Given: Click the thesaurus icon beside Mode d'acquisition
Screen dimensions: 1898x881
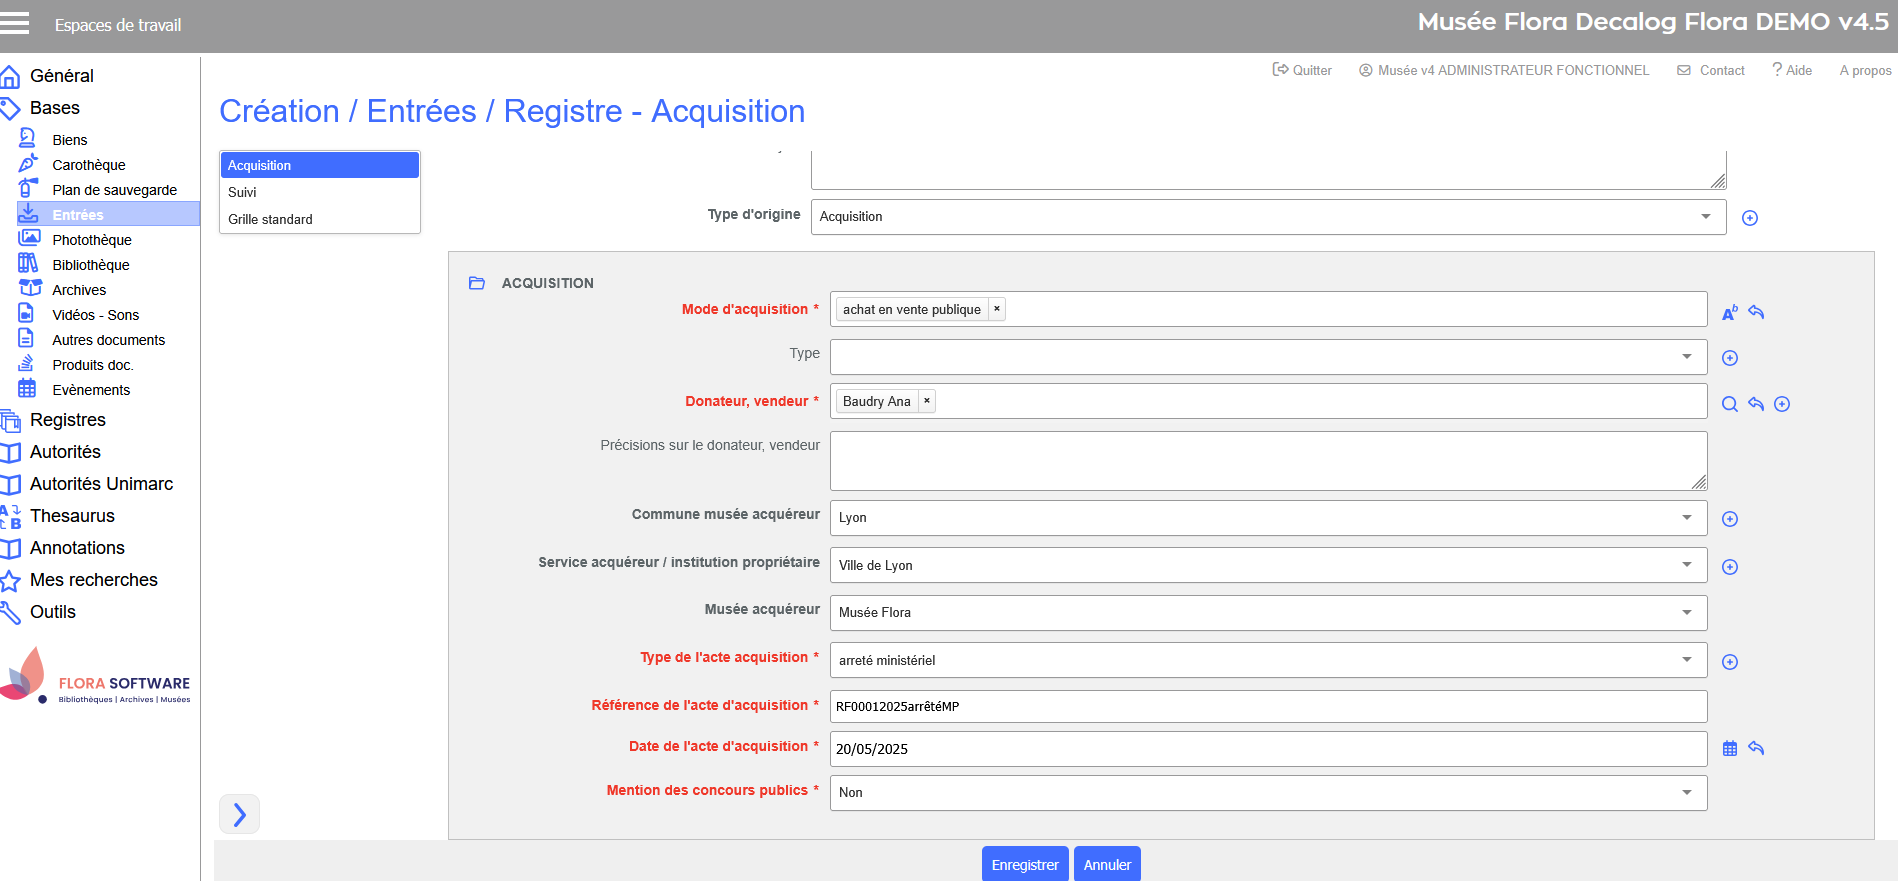Looking at the screenshot, I should [x=1730, y=313].
